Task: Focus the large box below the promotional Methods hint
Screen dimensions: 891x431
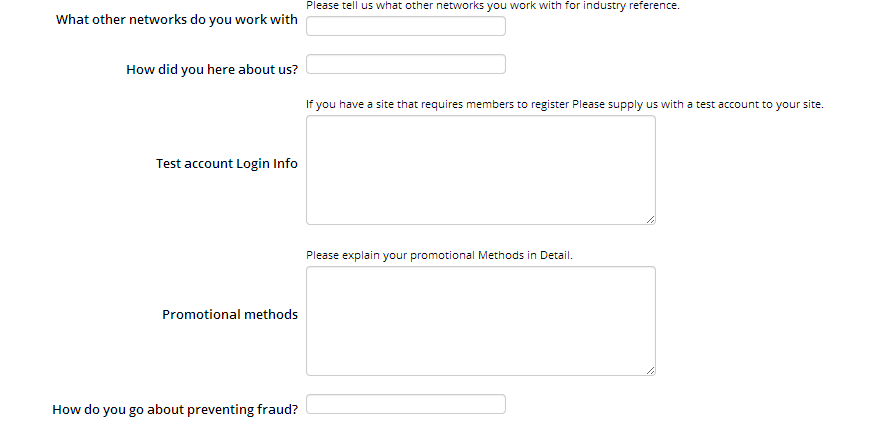Action: (480, 320)
